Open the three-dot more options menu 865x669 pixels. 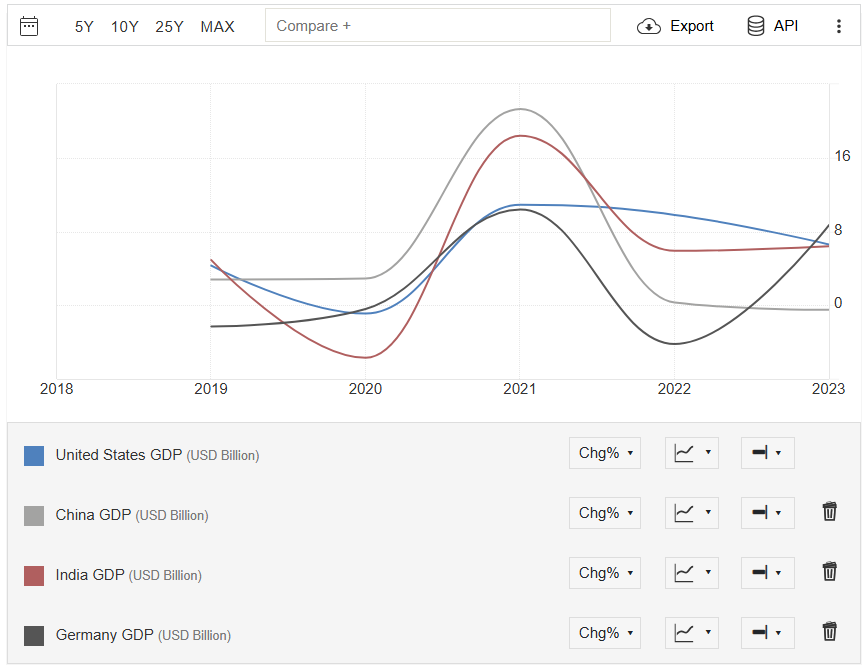click(839, 26)
